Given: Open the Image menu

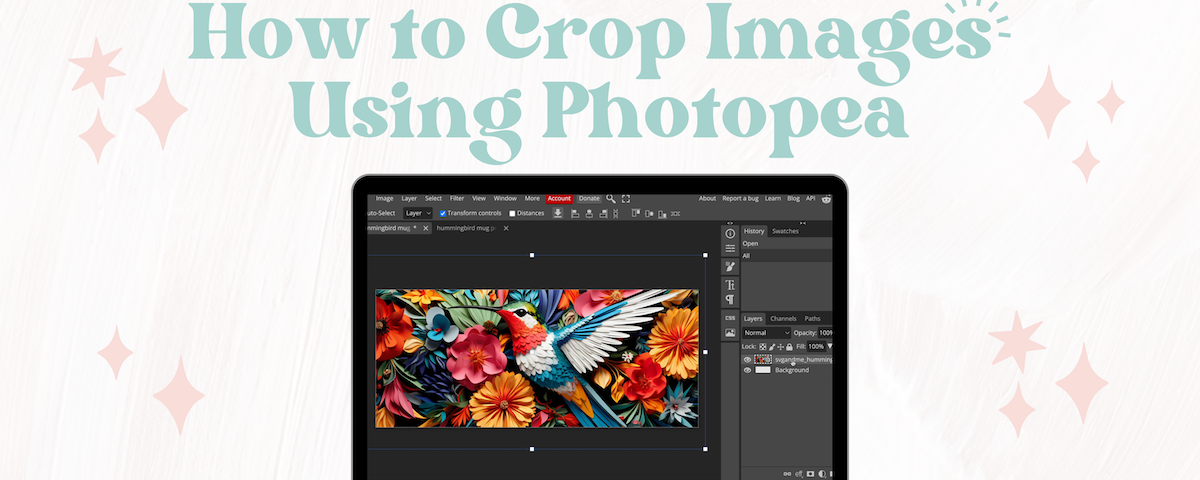Looking at the screenshot, I should point(385,199).
